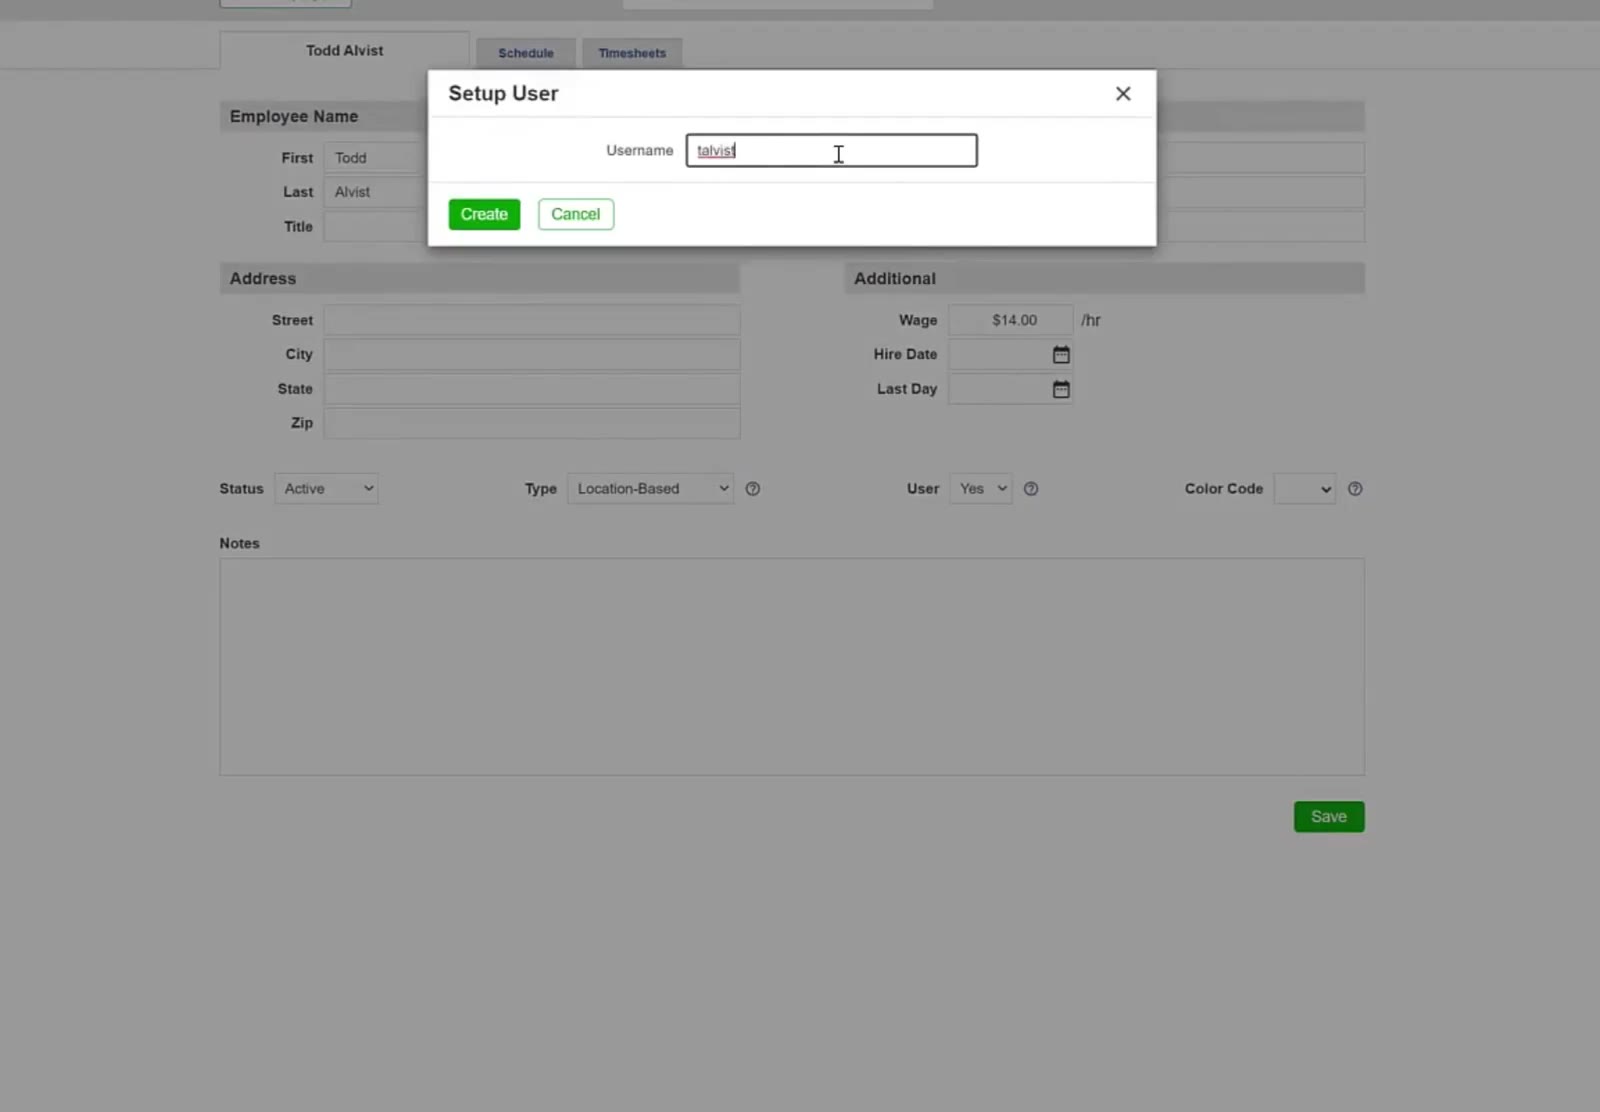Click help icon next to Type dropdown
This screenshot has width=1600, height=1112.
click(x=753, y=489)
